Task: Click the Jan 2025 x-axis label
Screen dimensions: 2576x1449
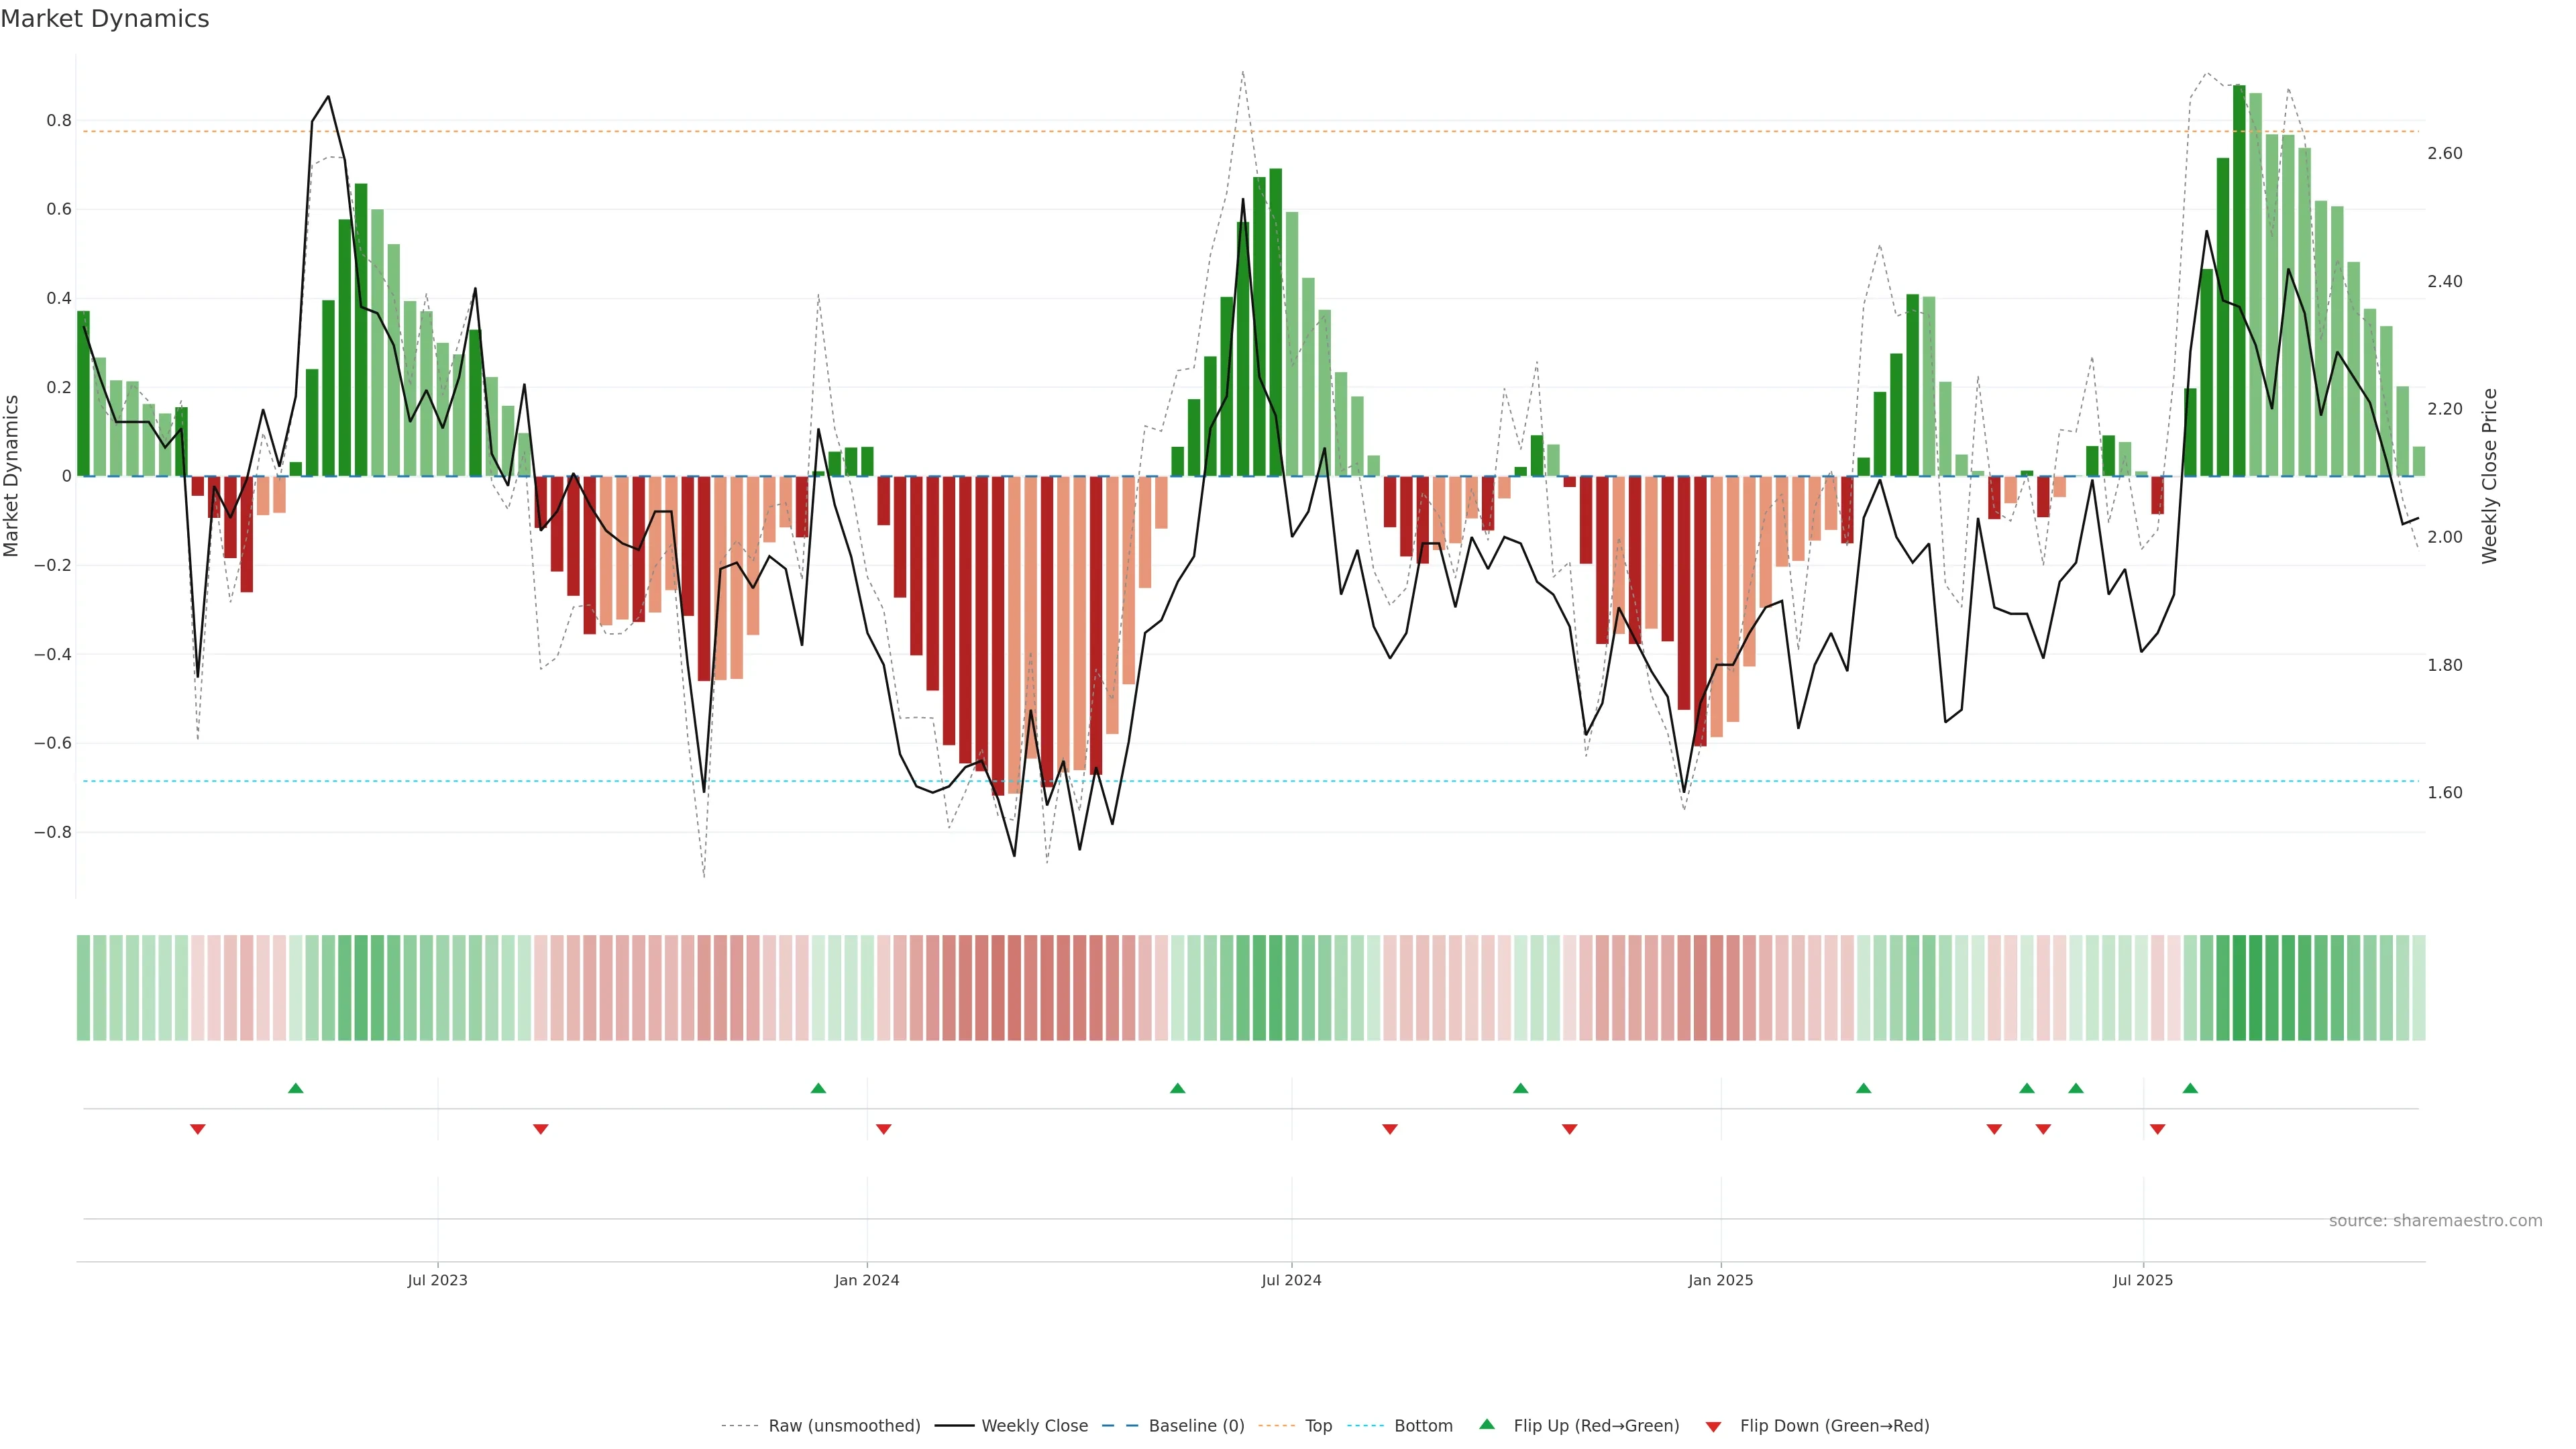Action: (x=1720, y=1280)
